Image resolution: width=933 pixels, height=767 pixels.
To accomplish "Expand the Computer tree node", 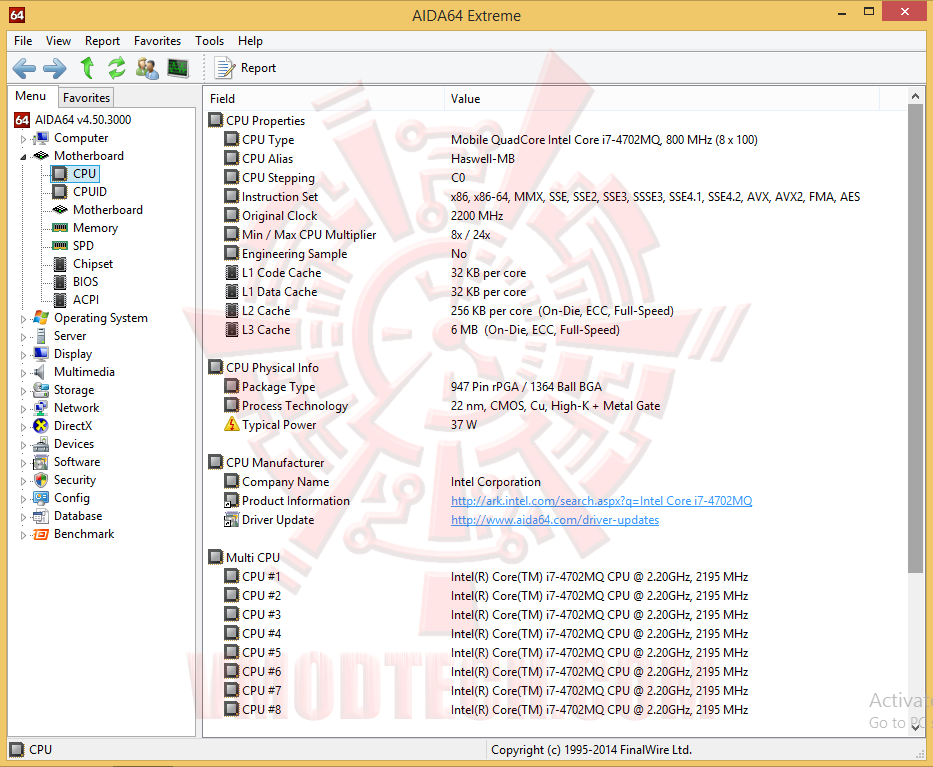I will (23, 139).
